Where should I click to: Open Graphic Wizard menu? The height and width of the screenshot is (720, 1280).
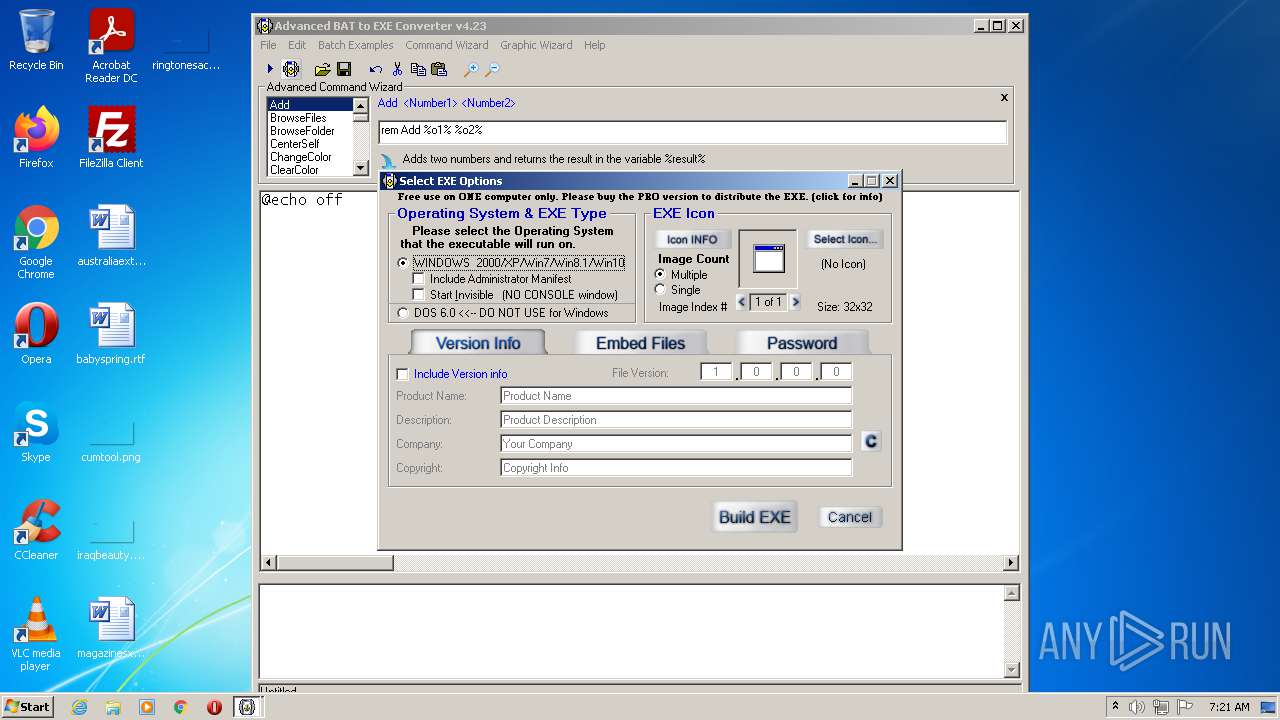536,45
